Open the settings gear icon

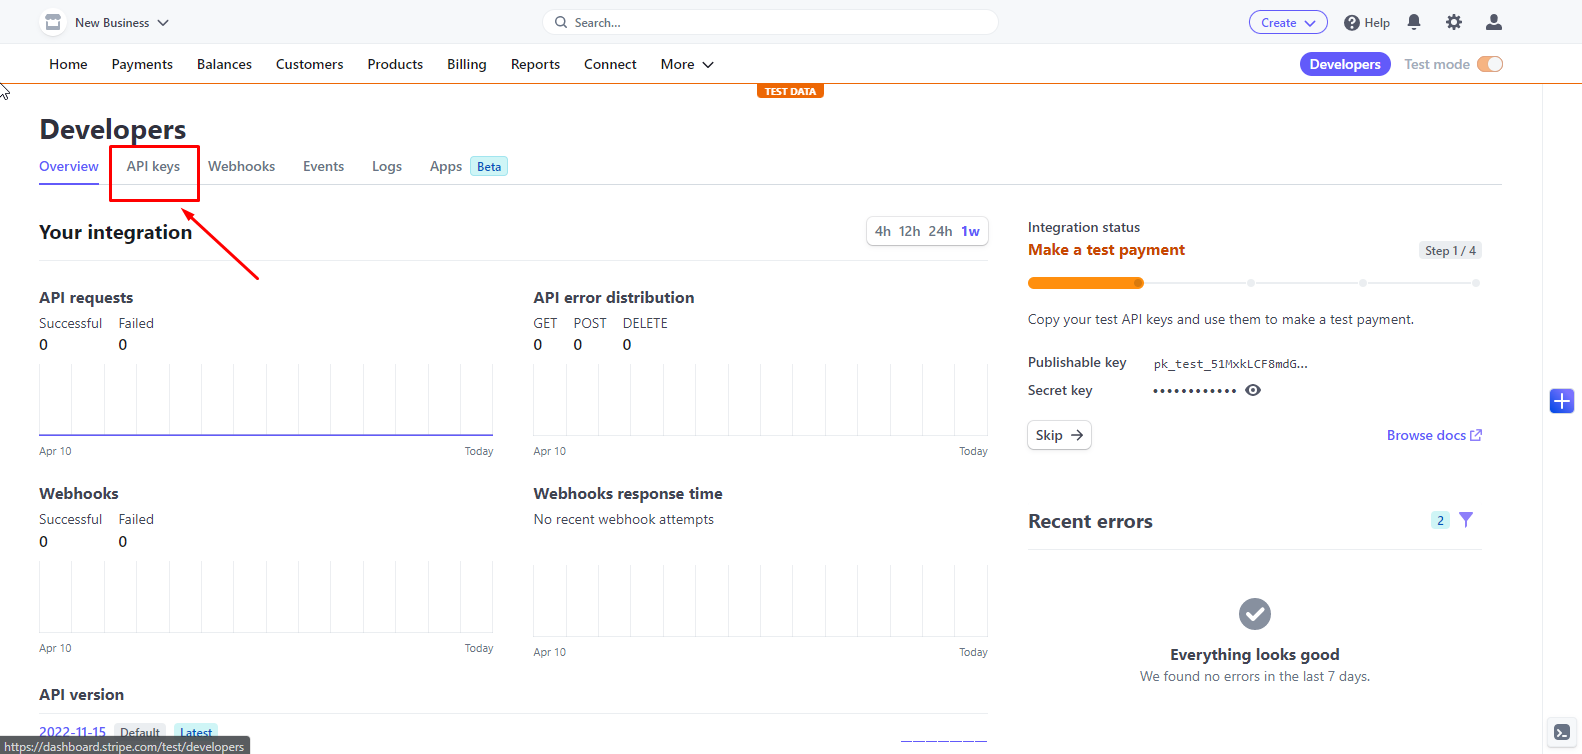[1454, 22]
